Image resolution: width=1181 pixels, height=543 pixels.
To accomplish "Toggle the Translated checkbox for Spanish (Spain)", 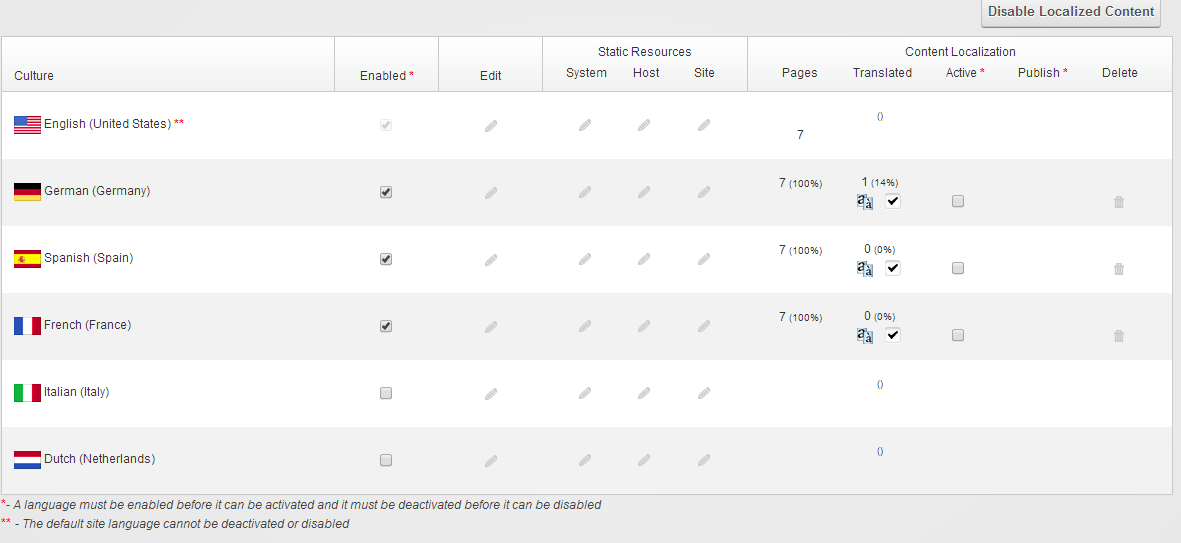I will tap(893, 268).
